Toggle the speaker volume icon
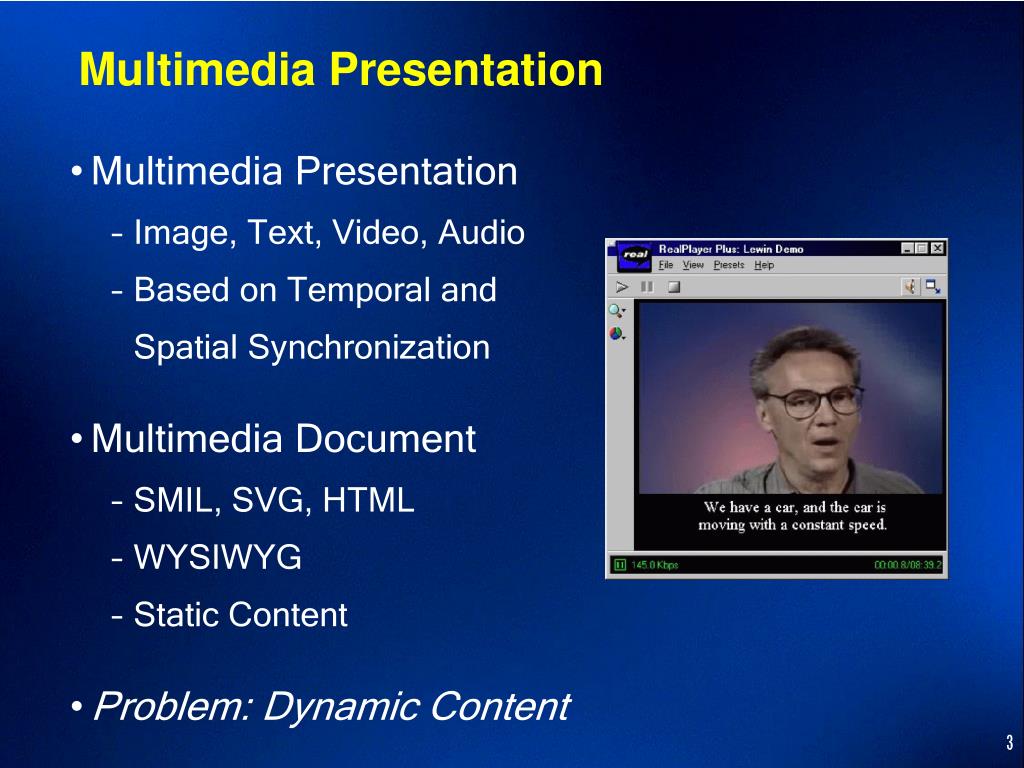The image size is (1024, 768). point(910,286)
